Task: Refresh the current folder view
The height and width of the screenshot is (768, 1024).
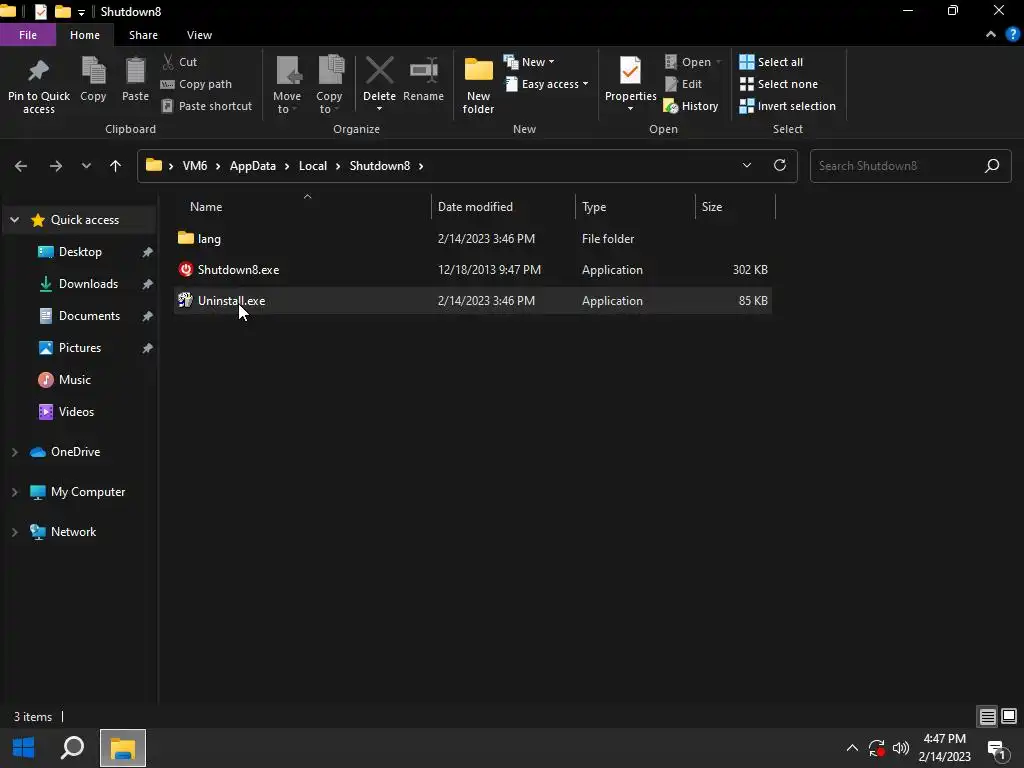Action: pos(780,165)
